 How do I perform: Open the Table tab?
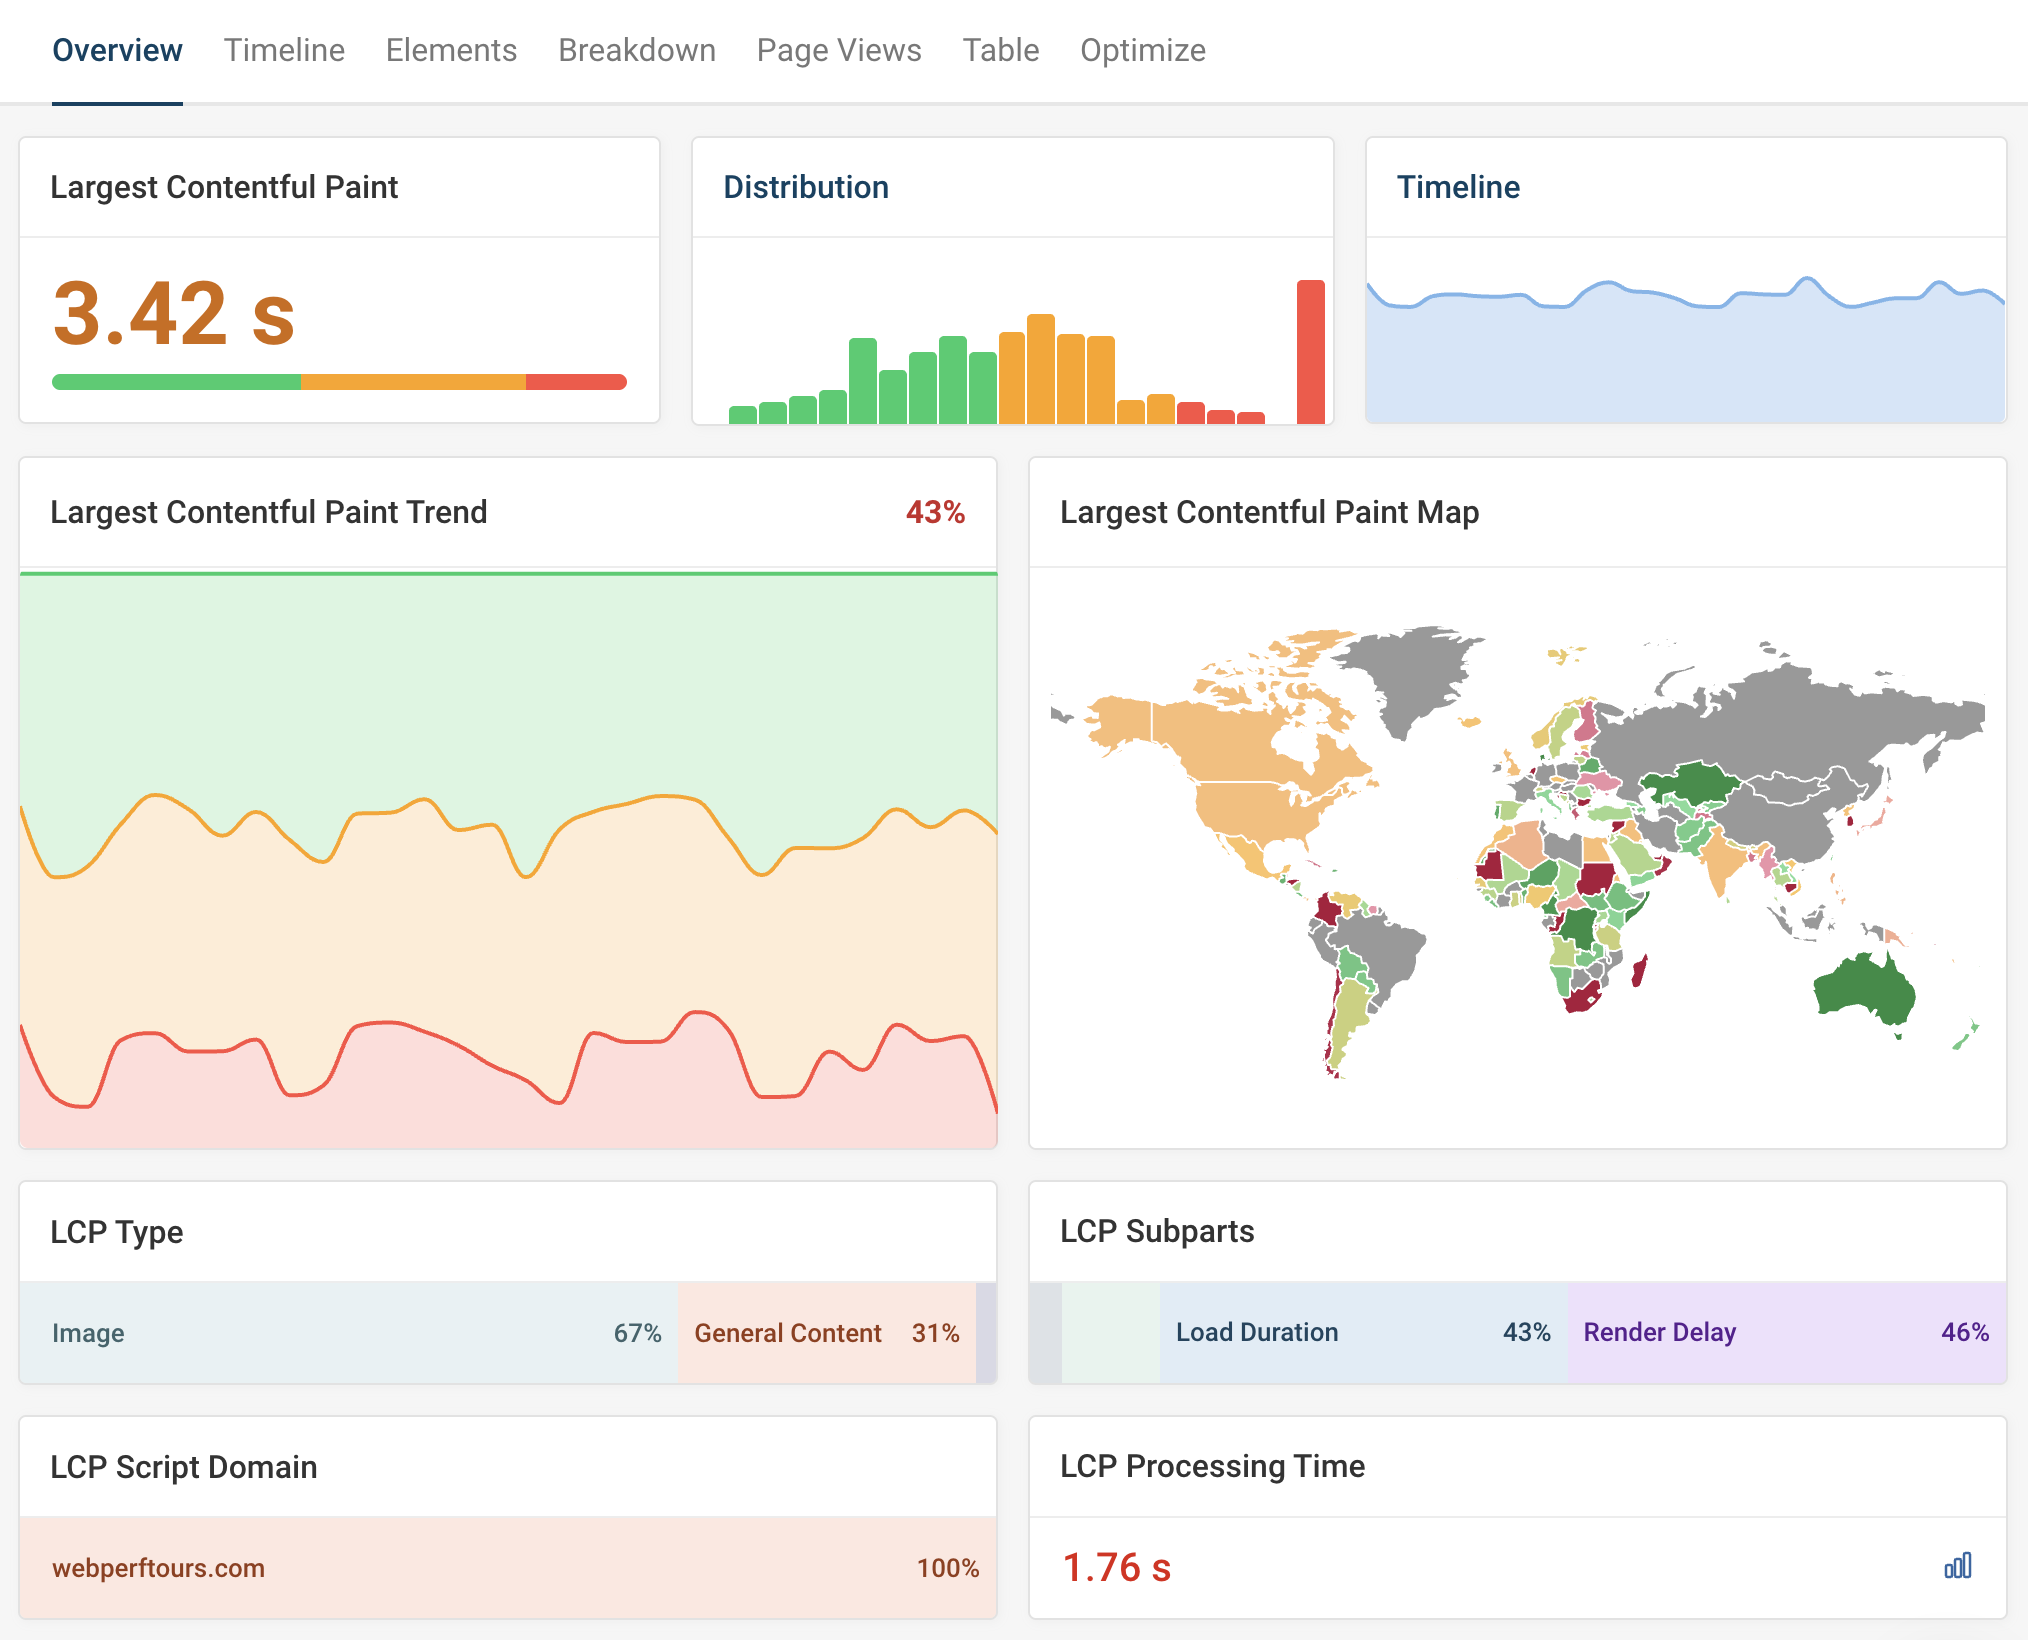pos(1000,50)
